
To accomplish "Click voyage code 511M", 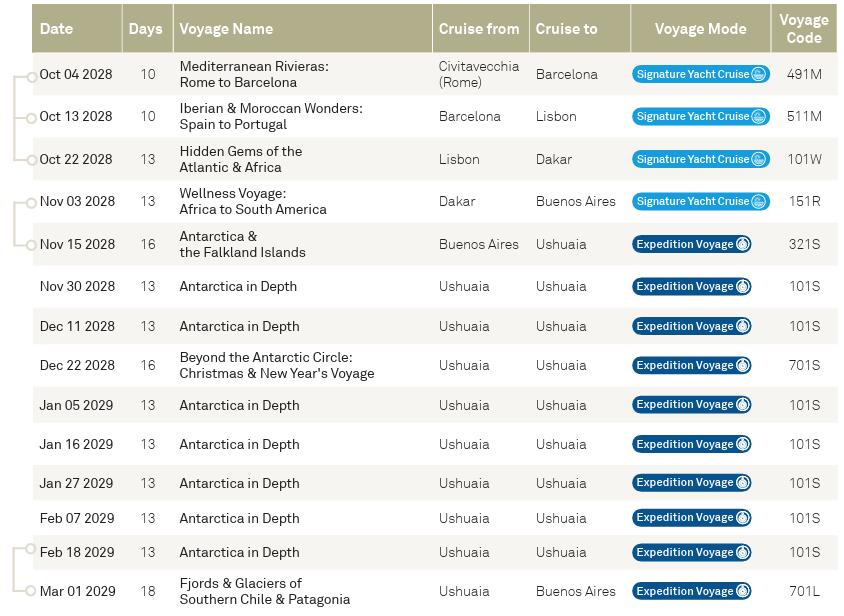I will (x=804, y=116).
